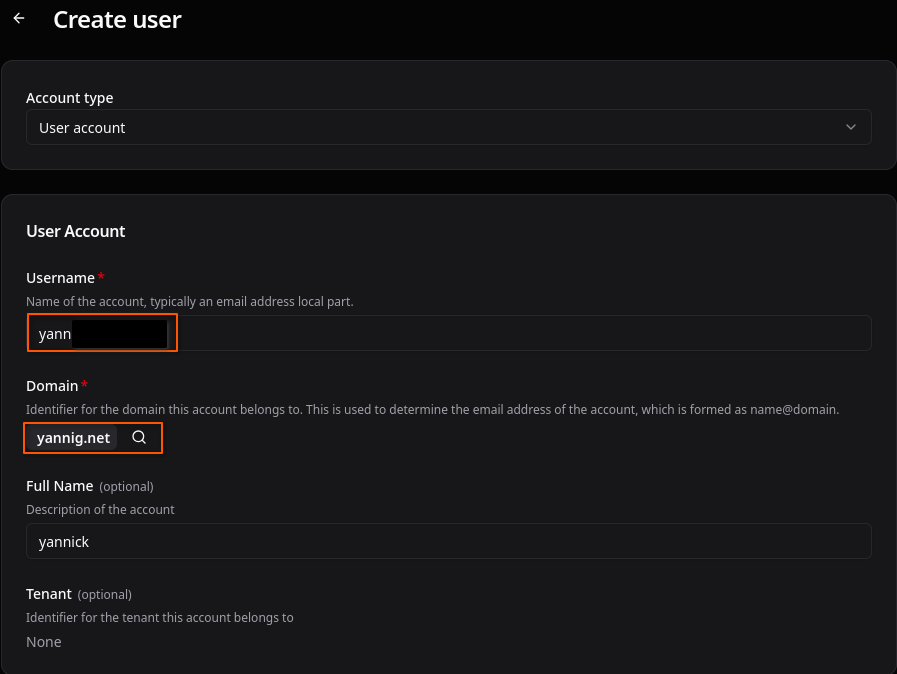Image resolution: width=897 pixels, height=674 pixels.
Task: Open the Account type dropdown chevron
Action: click(851, 128)
